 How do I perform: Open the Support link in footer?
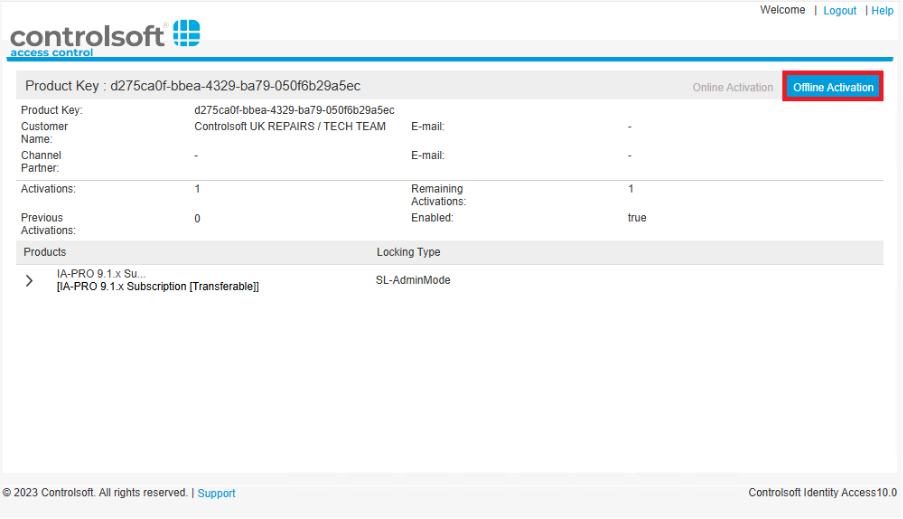(217, 493)
